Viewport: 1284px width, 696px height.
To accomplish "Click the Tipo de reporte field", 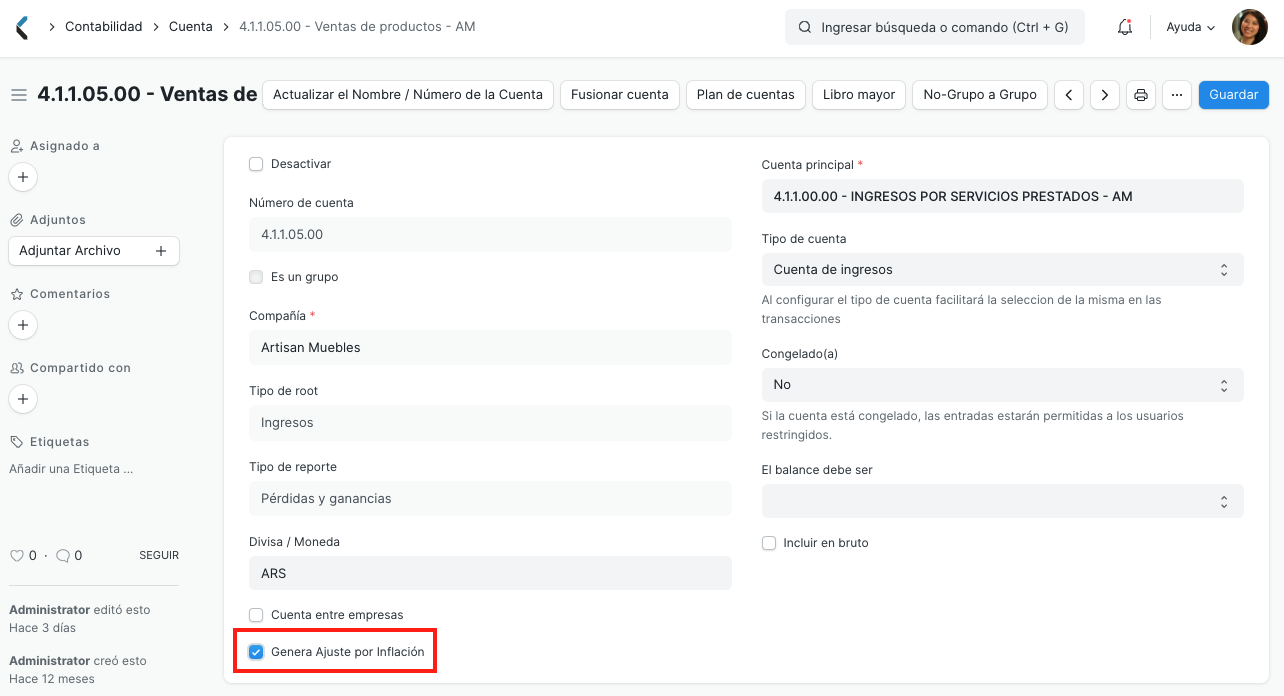I will point(490,499).
